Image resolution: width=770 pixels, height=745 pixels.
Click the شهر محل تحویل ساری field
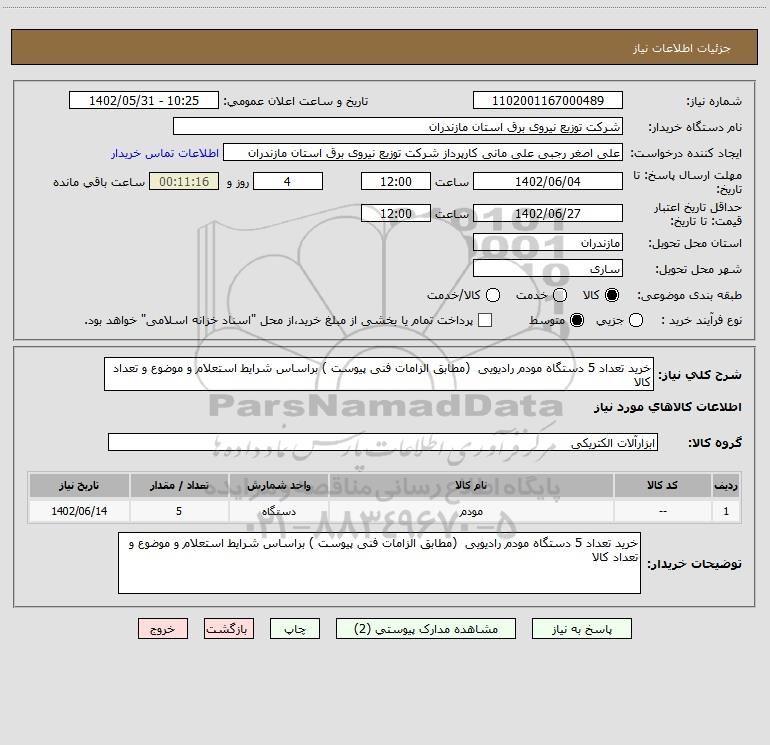click(548, 269)
